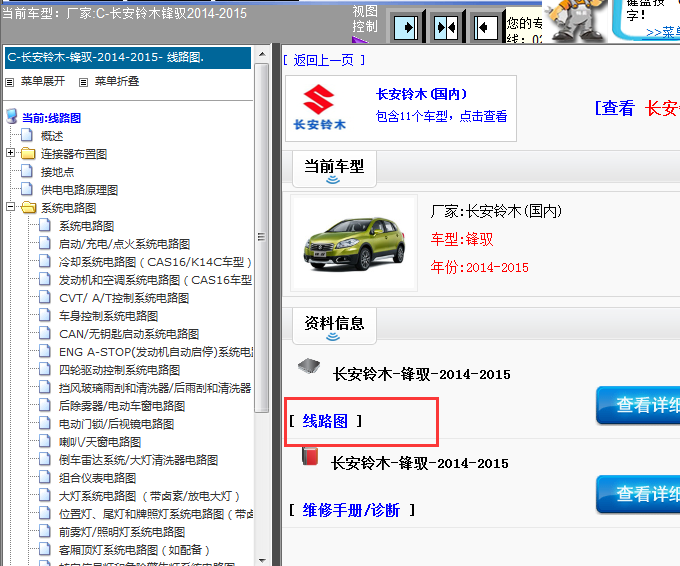Open the 启动/充电/点火系统电路图 item
680x566 pixels.
124,244
